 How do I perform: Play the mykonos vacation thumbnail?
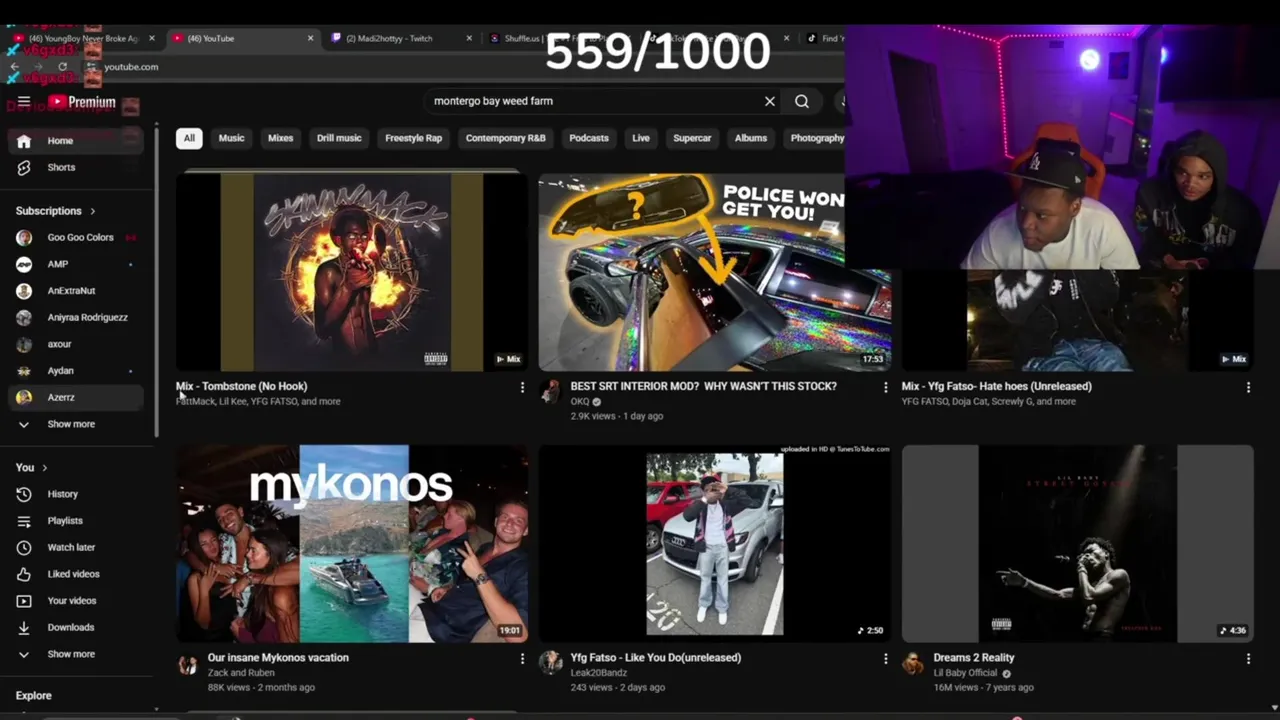352,544
